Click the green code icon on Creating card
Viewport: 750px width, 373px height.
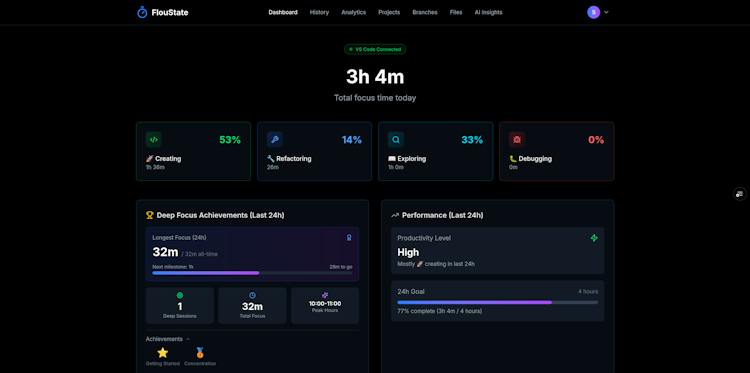pyautogui.click(x=154, y=140)
